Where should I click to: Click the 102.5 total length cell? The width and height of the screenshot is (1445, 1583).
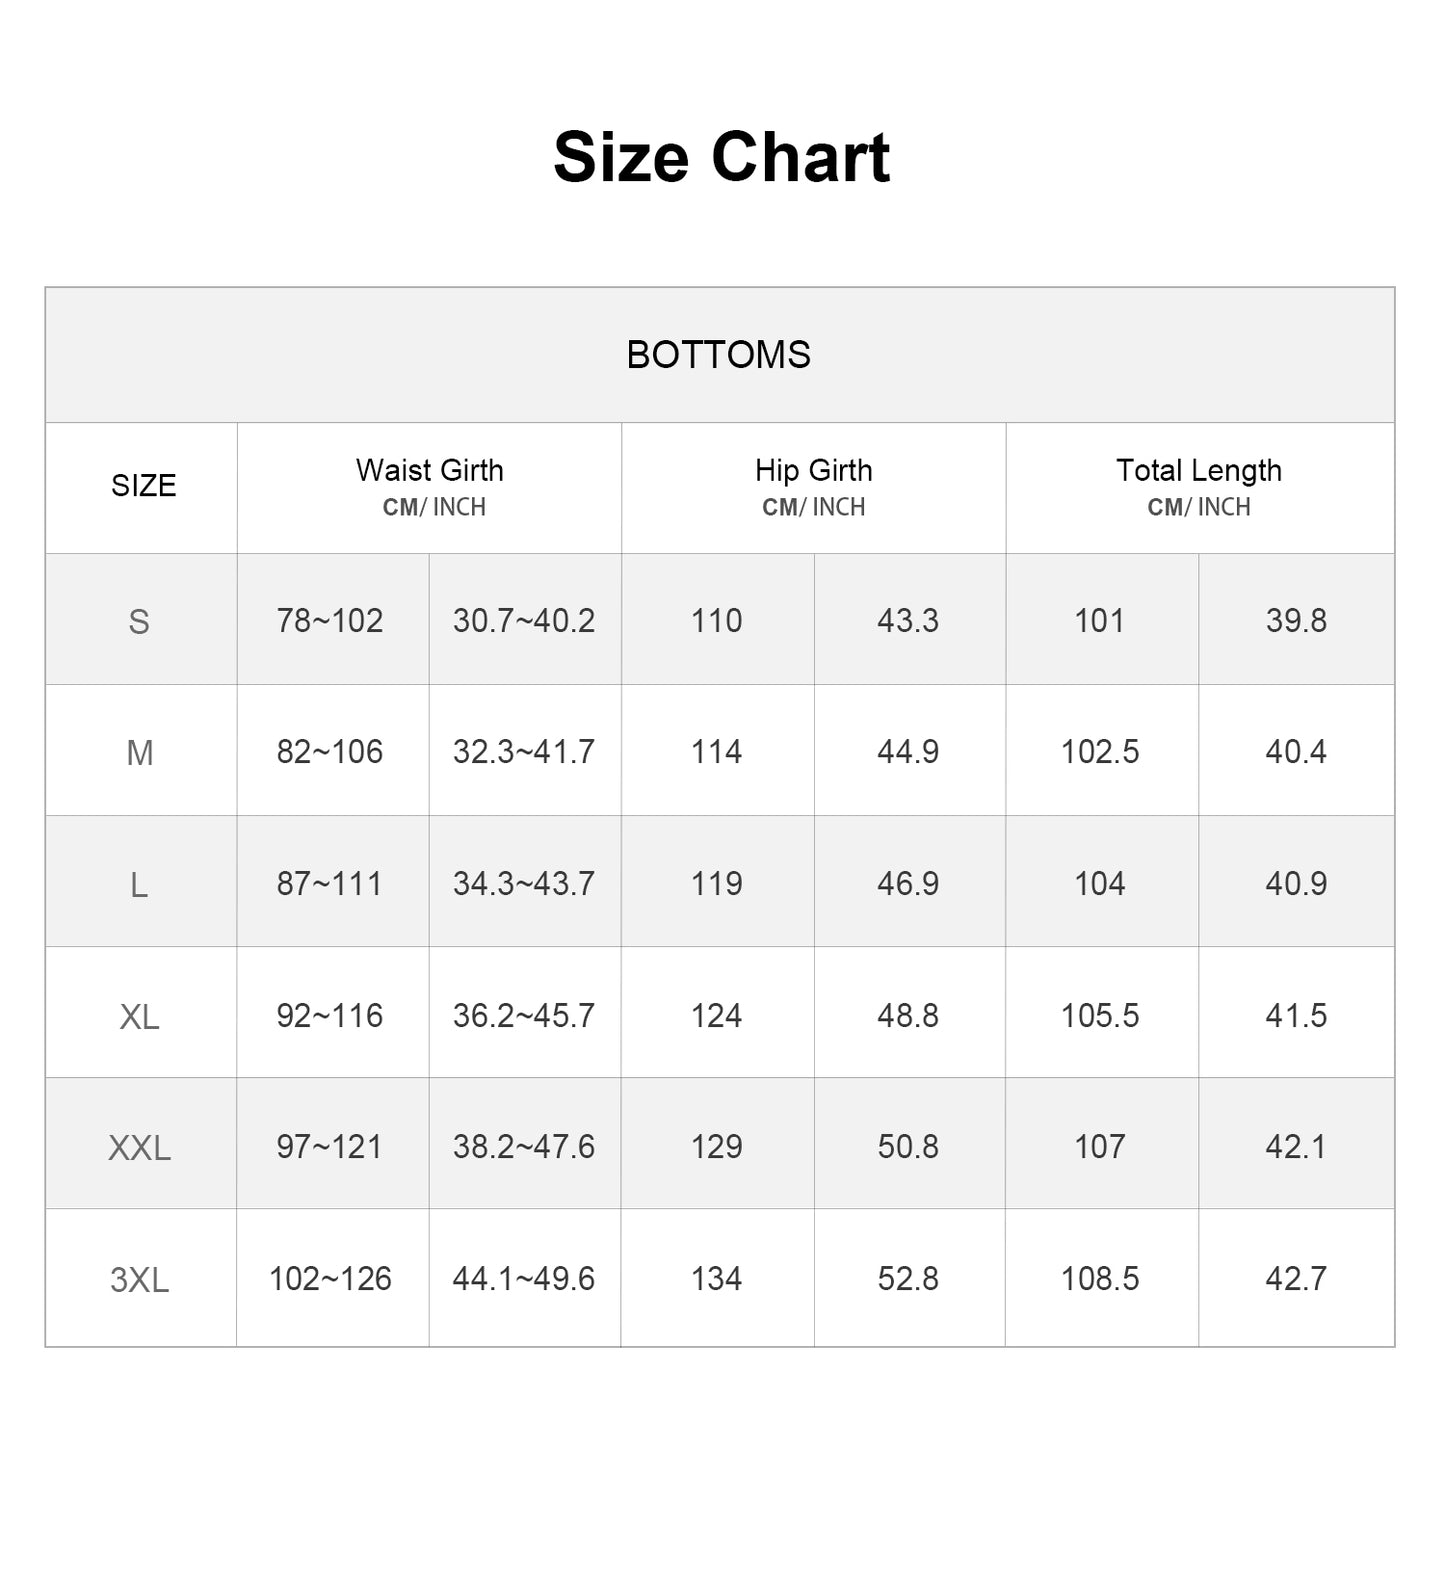click(x=1100, y=752)
